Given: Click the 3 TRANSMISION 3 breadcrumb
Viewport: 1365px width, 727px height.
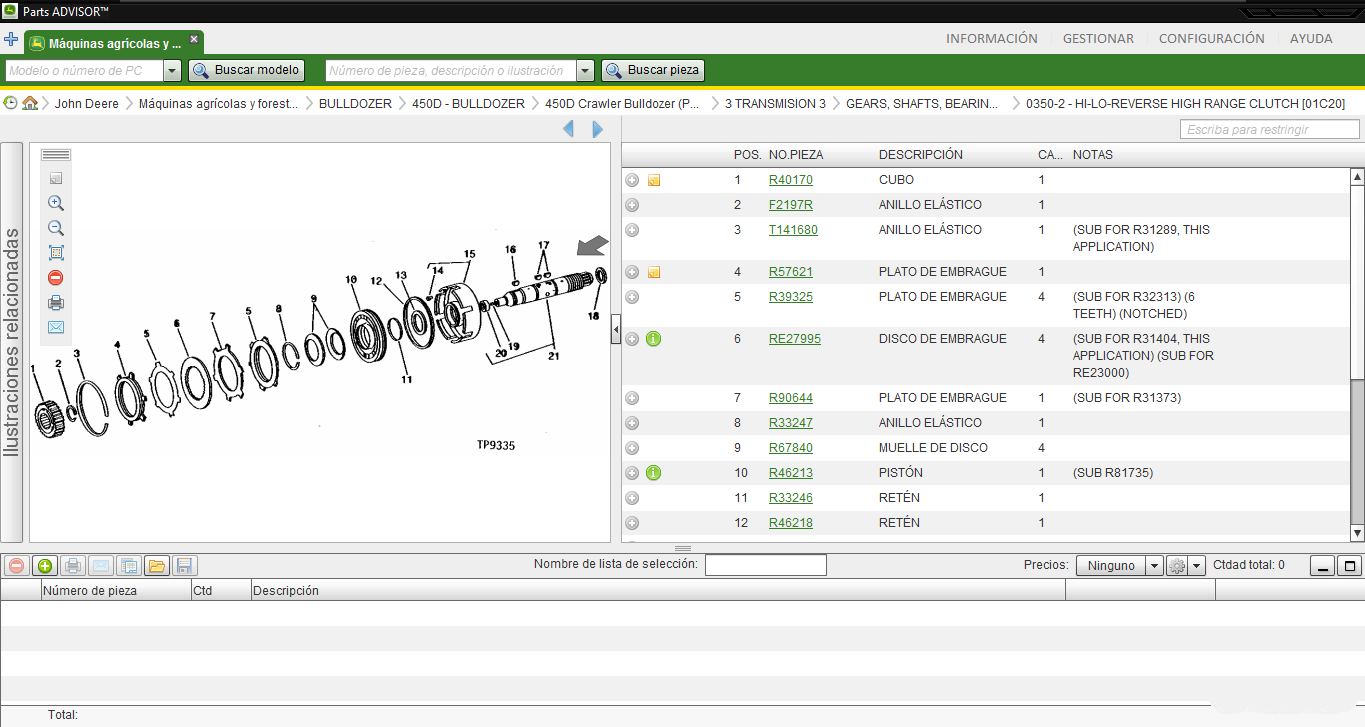Looking at the screenshot, I should pos(775,104).
